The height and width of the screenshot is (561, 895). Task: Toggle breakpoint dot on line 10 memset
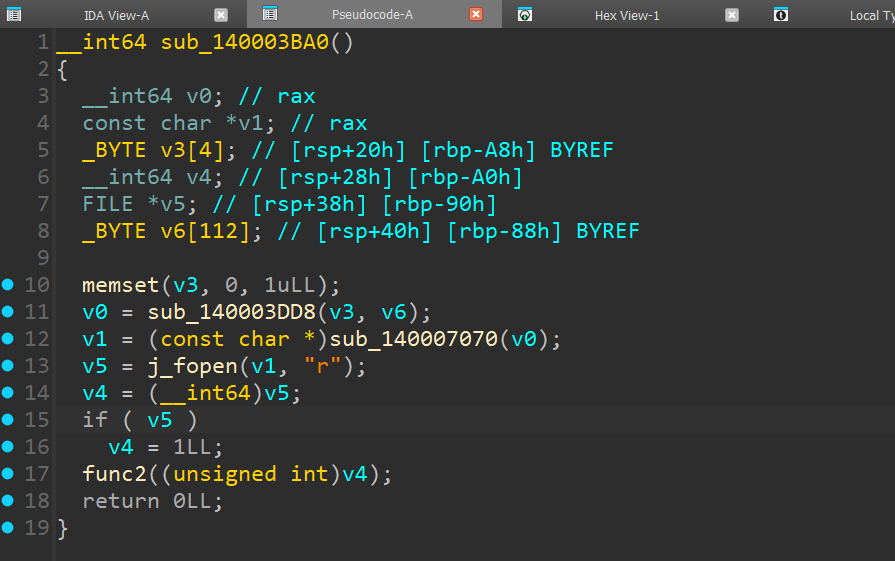(9, 285)
